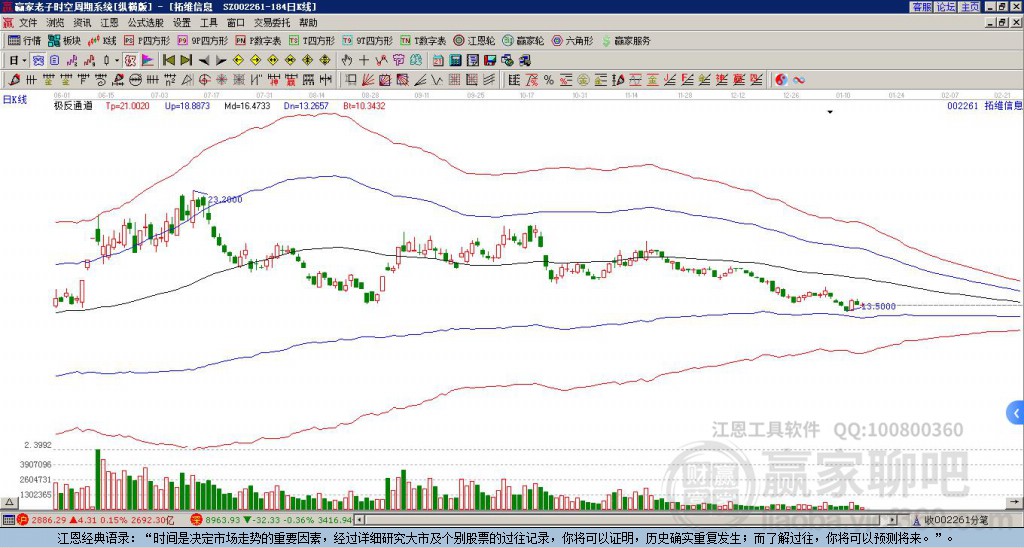The height and width of the screenshot is (548, 1024).
Task: Click the red floppy save icon
Action: tap(490, 61)
